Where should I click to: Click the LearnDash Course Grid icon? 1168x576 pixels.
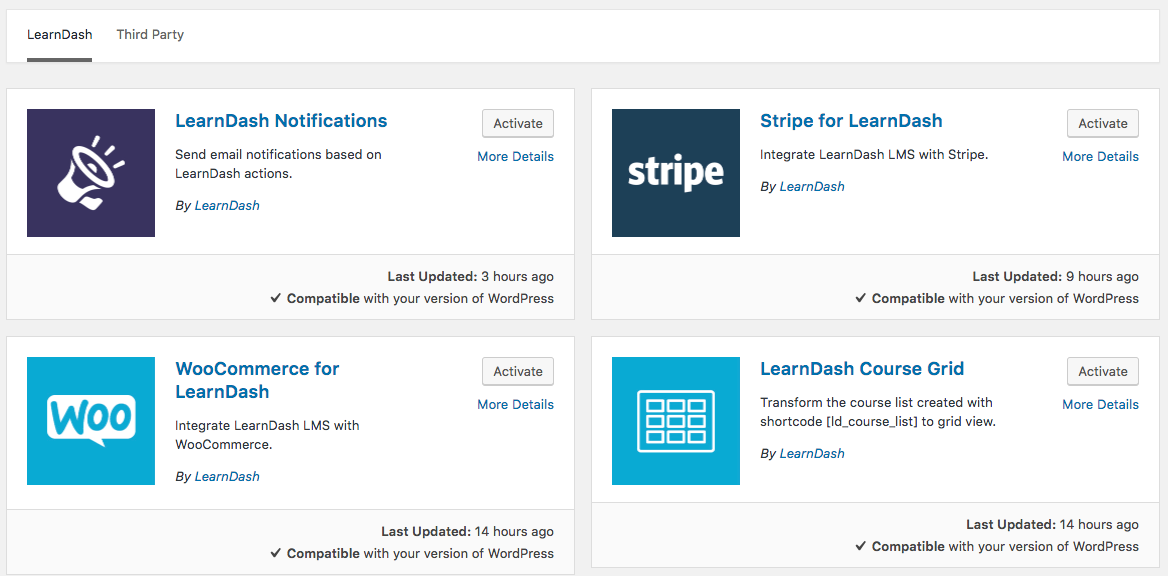pyautogui.click(x=675, y=421)
